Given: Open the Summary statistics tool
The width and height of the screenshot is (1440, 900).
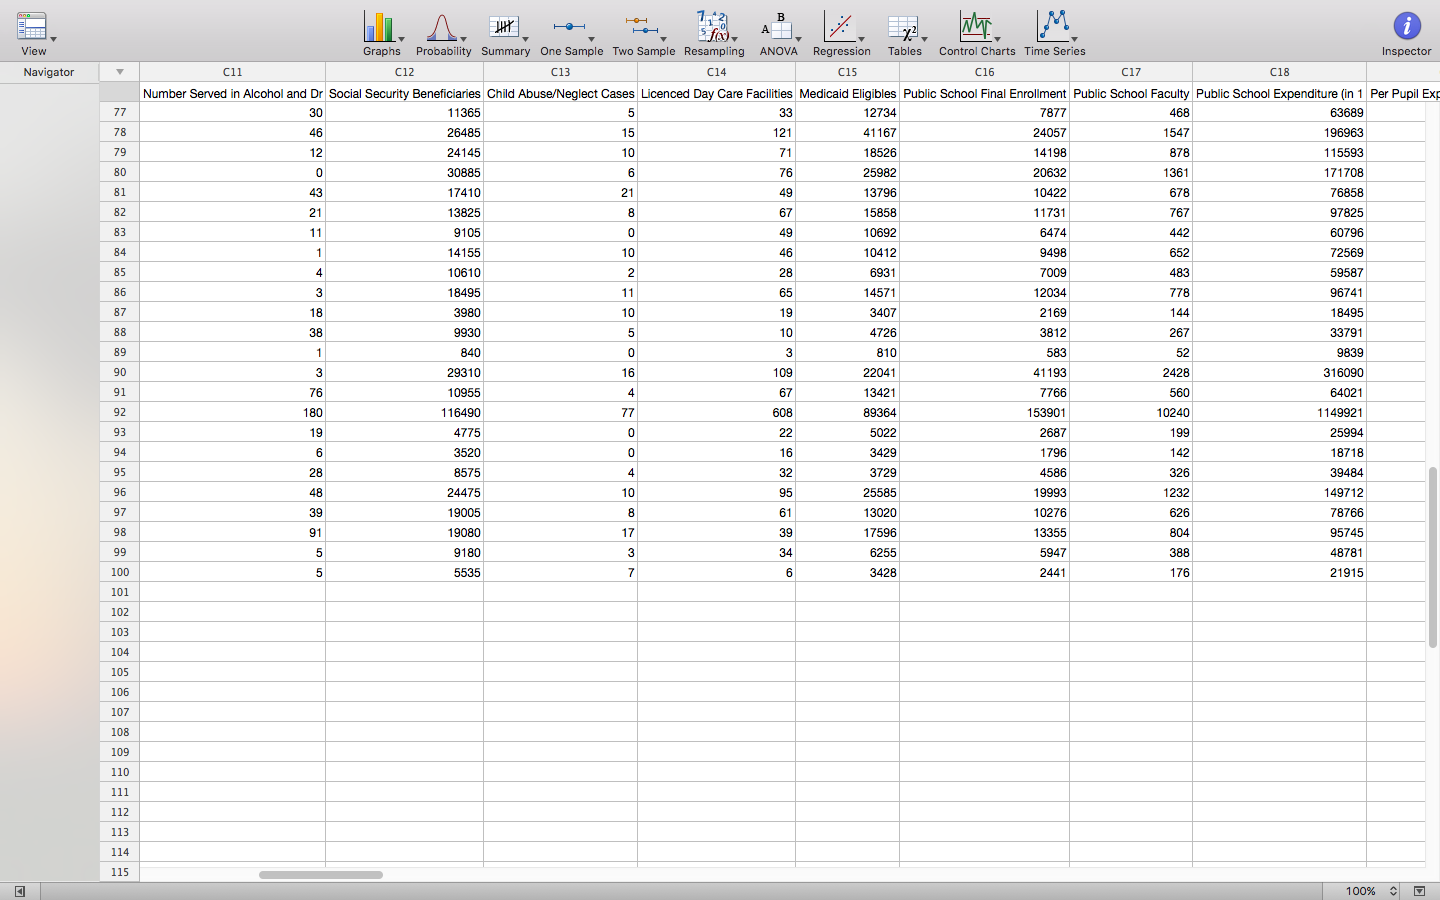Looking at the screenshot, I should [x=504, y=33].
